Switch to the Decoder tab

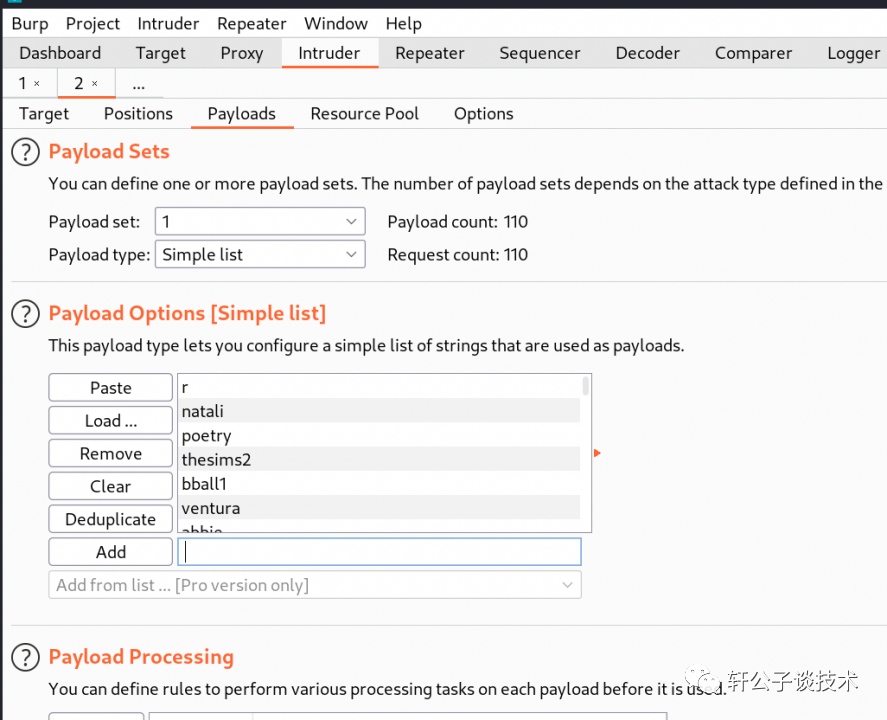tap(648, 53)
